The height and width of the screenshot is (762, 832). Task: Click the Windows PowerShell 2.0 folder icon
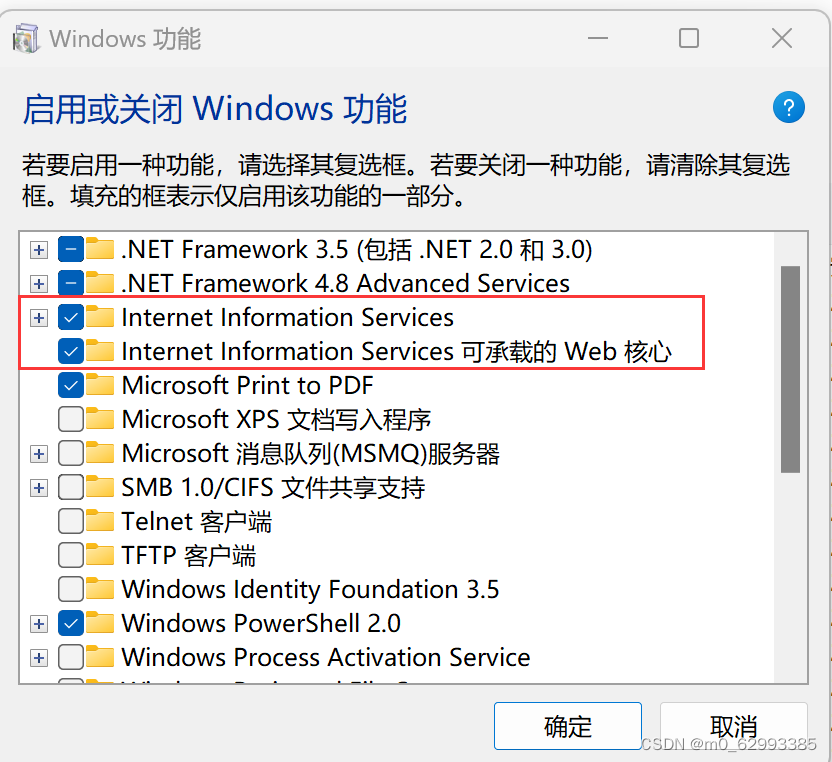point(100,623)
